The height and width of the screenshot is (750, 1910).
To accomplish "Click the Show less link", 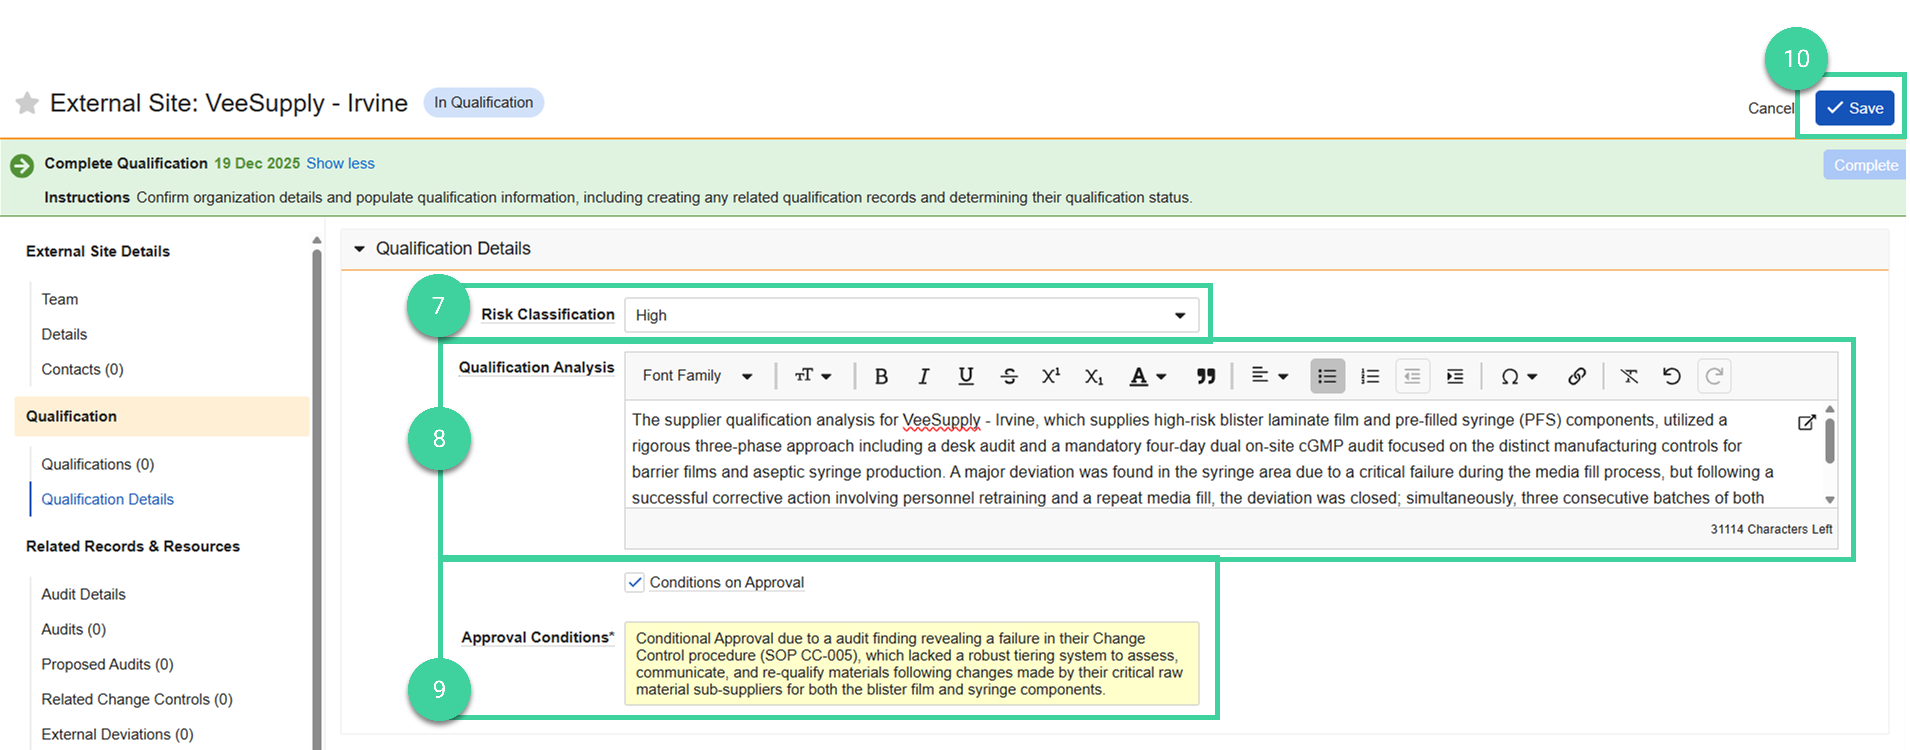I will coord(340,163).
